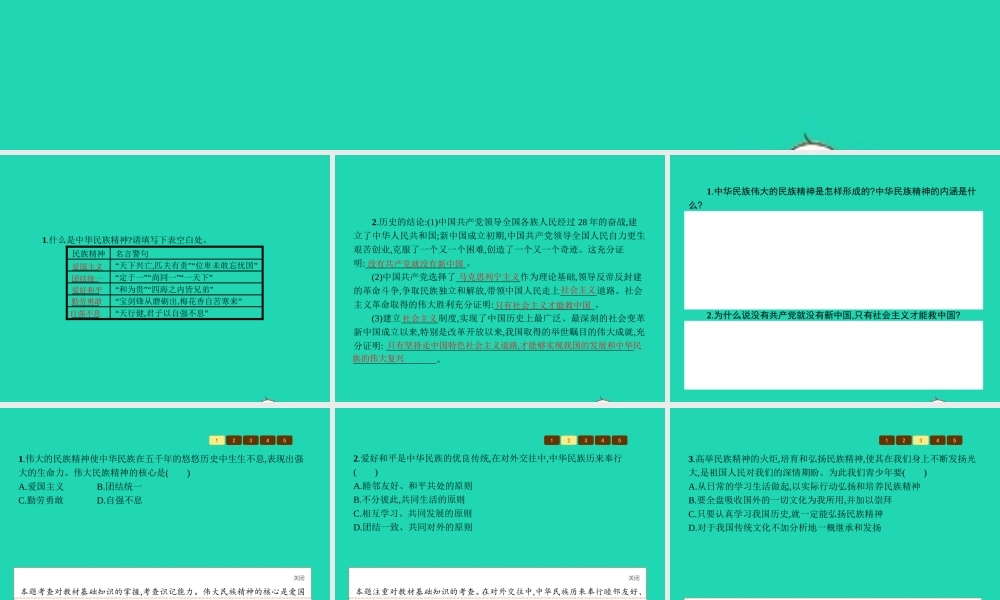Click the underlined 社会主义 before 制度
The height and width of the screenshot is (600, 1000).
pyautogui.click(x=420, y=318)
